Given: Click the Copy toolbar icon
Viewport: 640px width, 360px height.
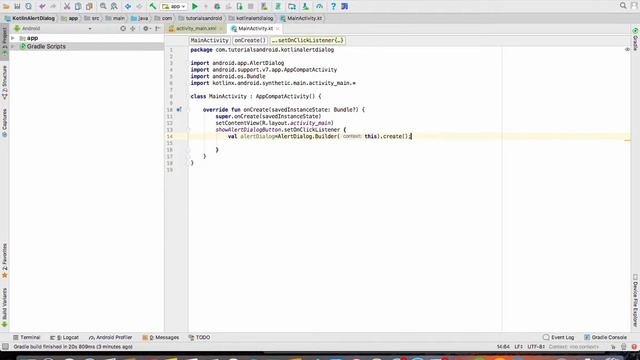Looking at the screenshot, I should click(x=78, y=6).
